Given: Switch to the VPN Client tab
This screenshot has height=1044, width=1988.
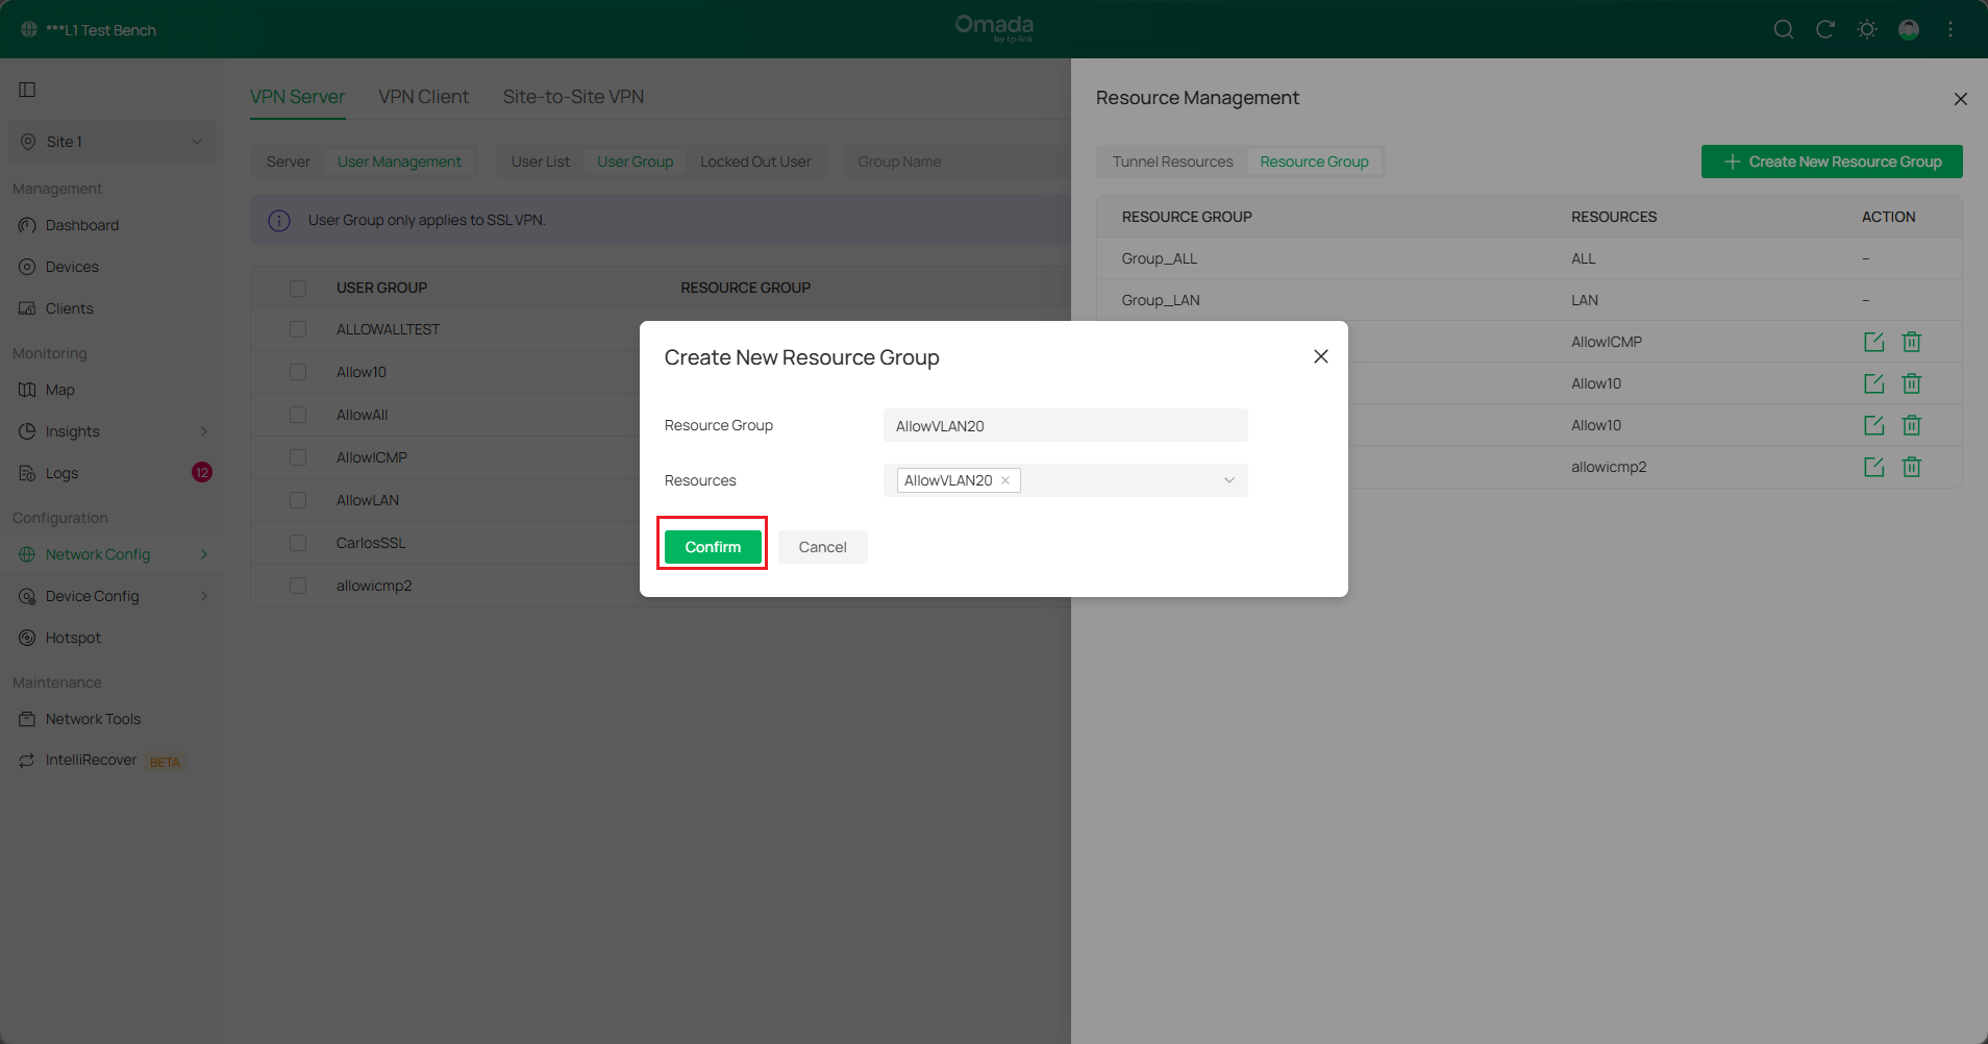Looking at the screenshot, I should (423, 97).
